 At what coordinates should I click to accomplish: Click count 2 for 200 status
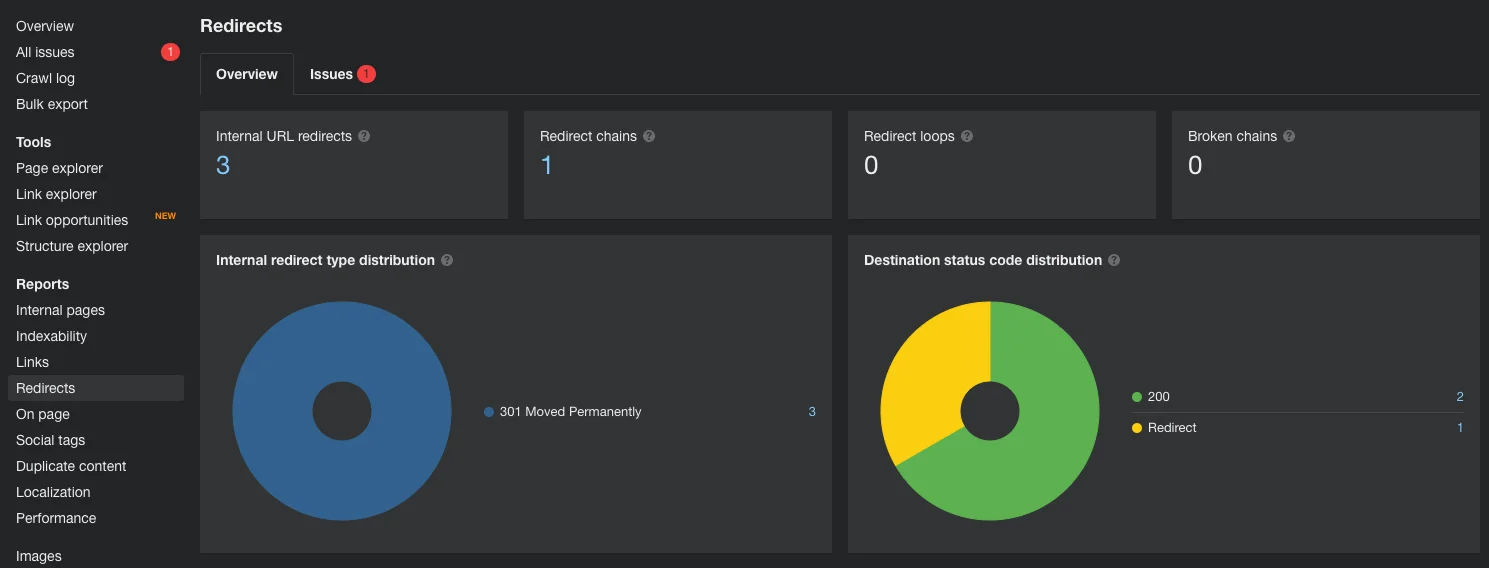(x=1460, y=397)
